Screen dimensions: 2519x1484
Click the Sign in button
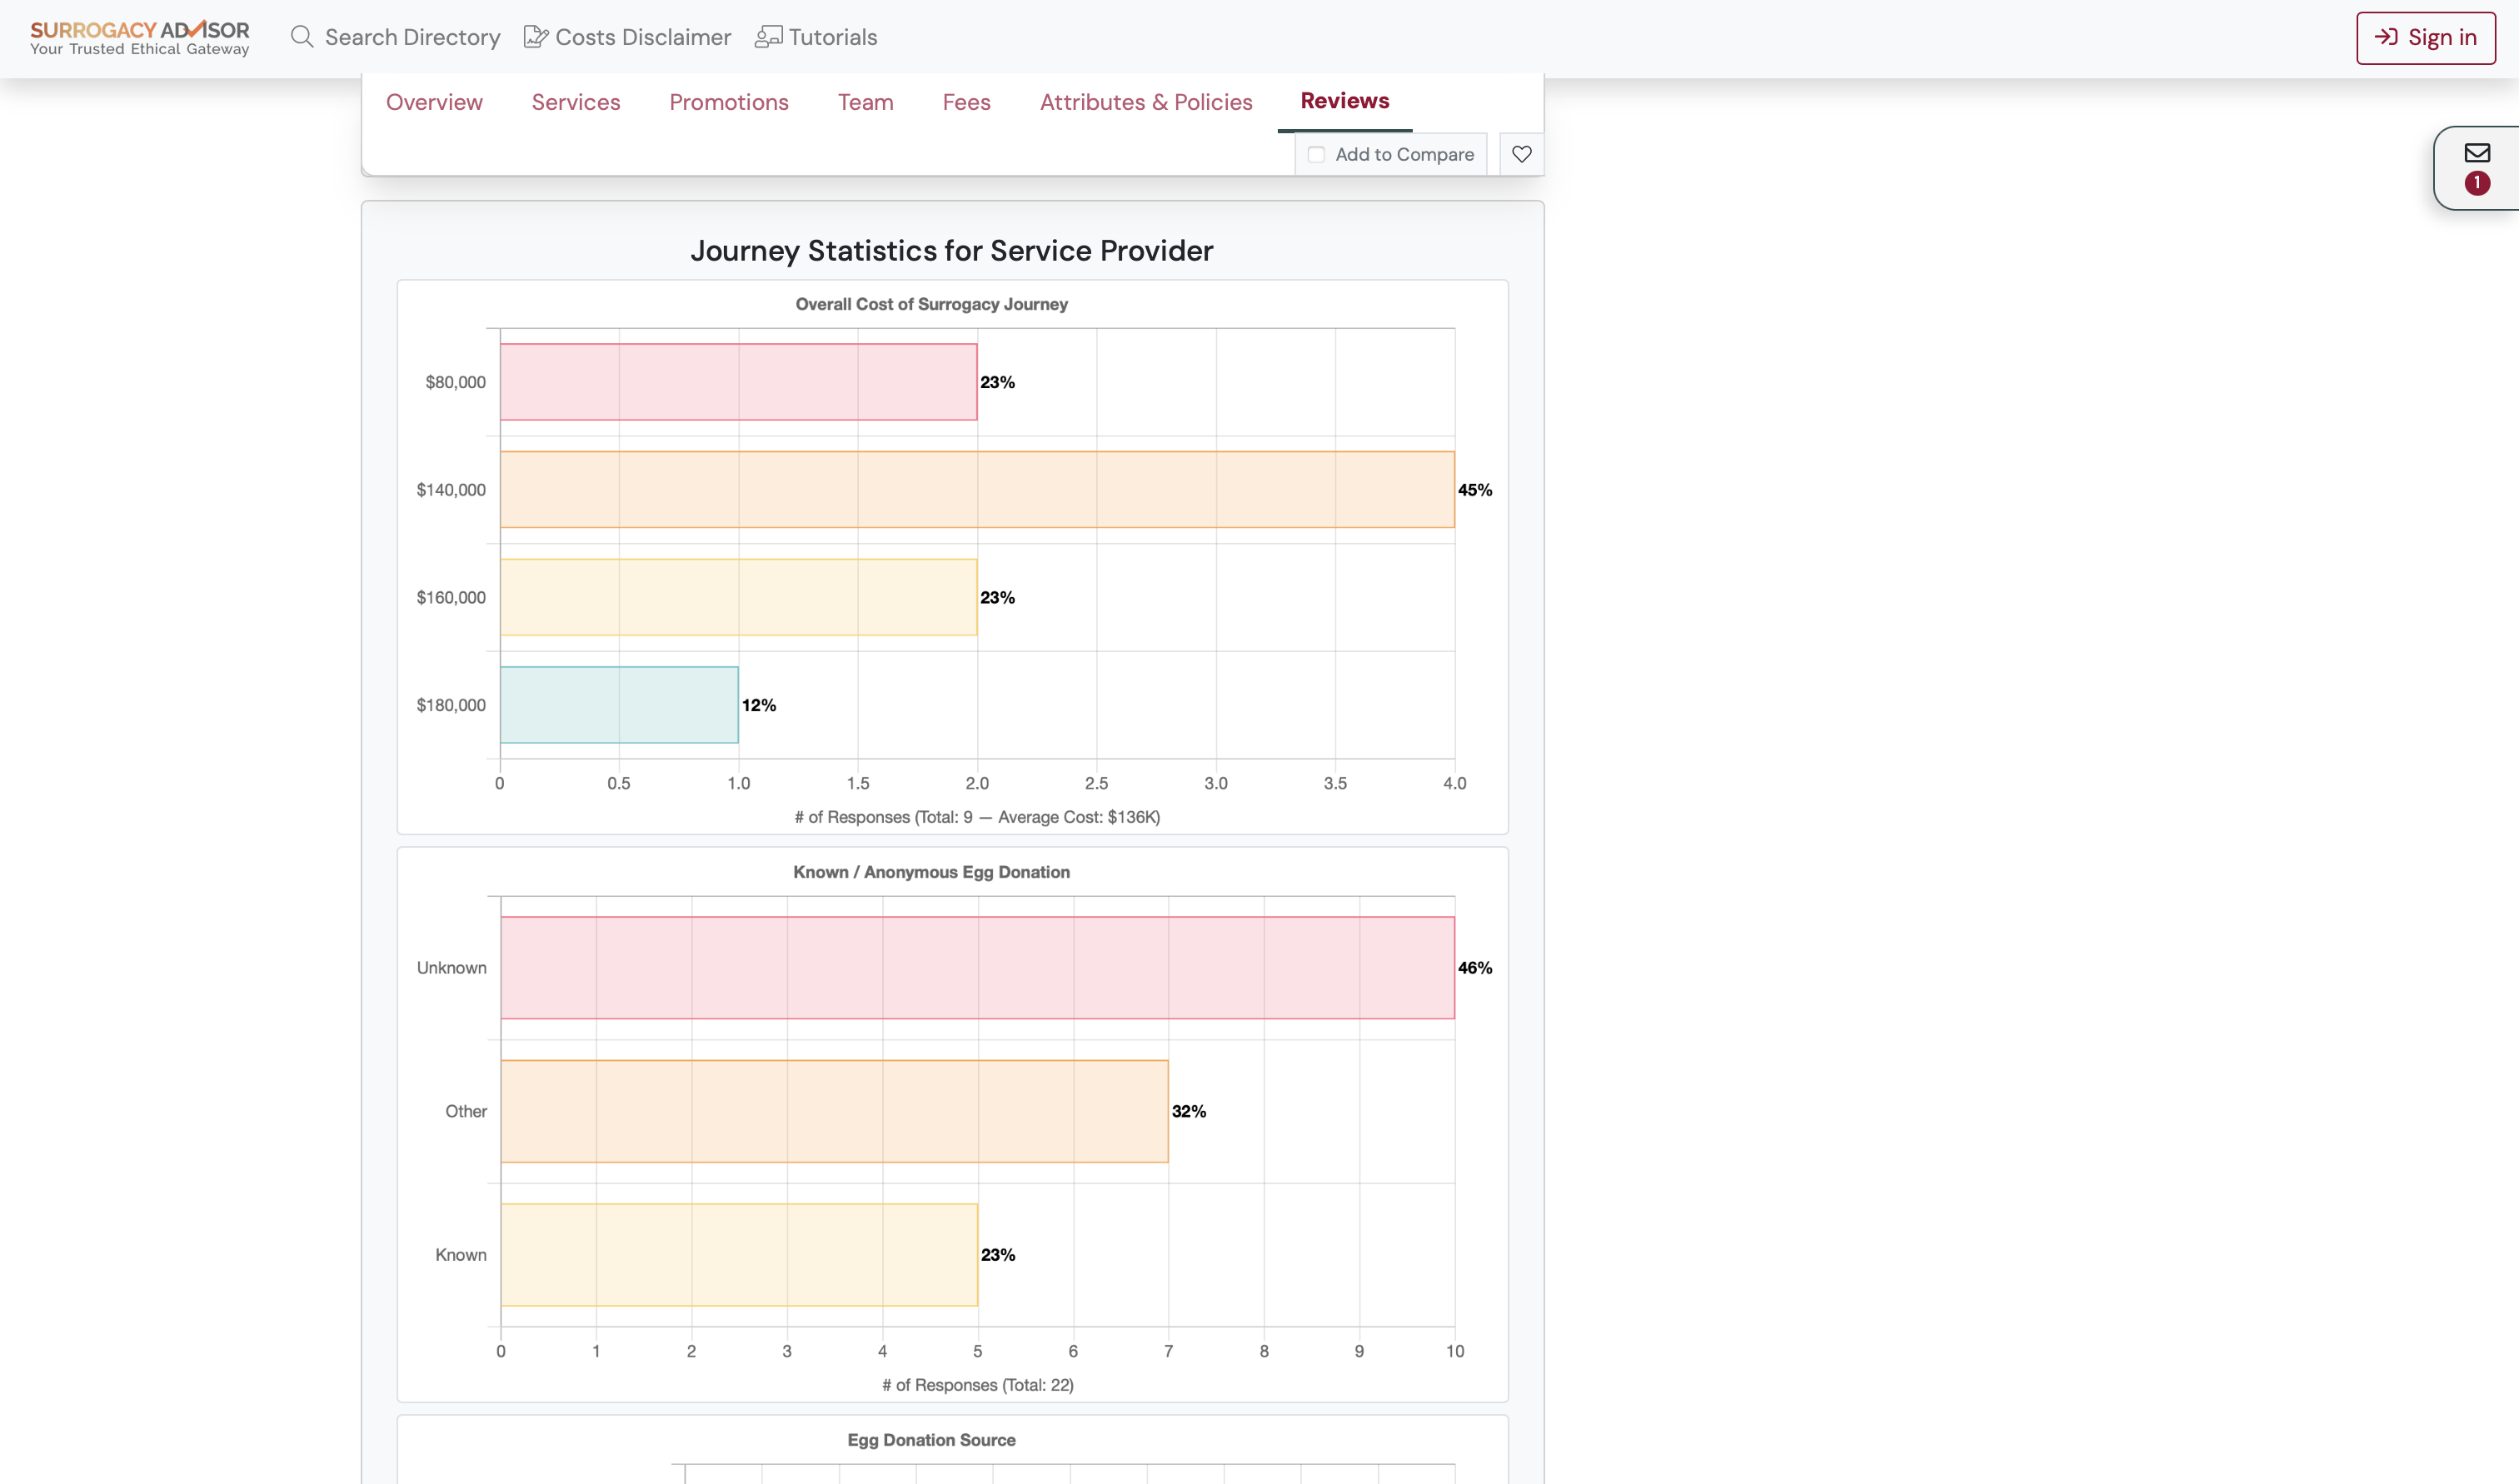click(x=2425, y=38)
